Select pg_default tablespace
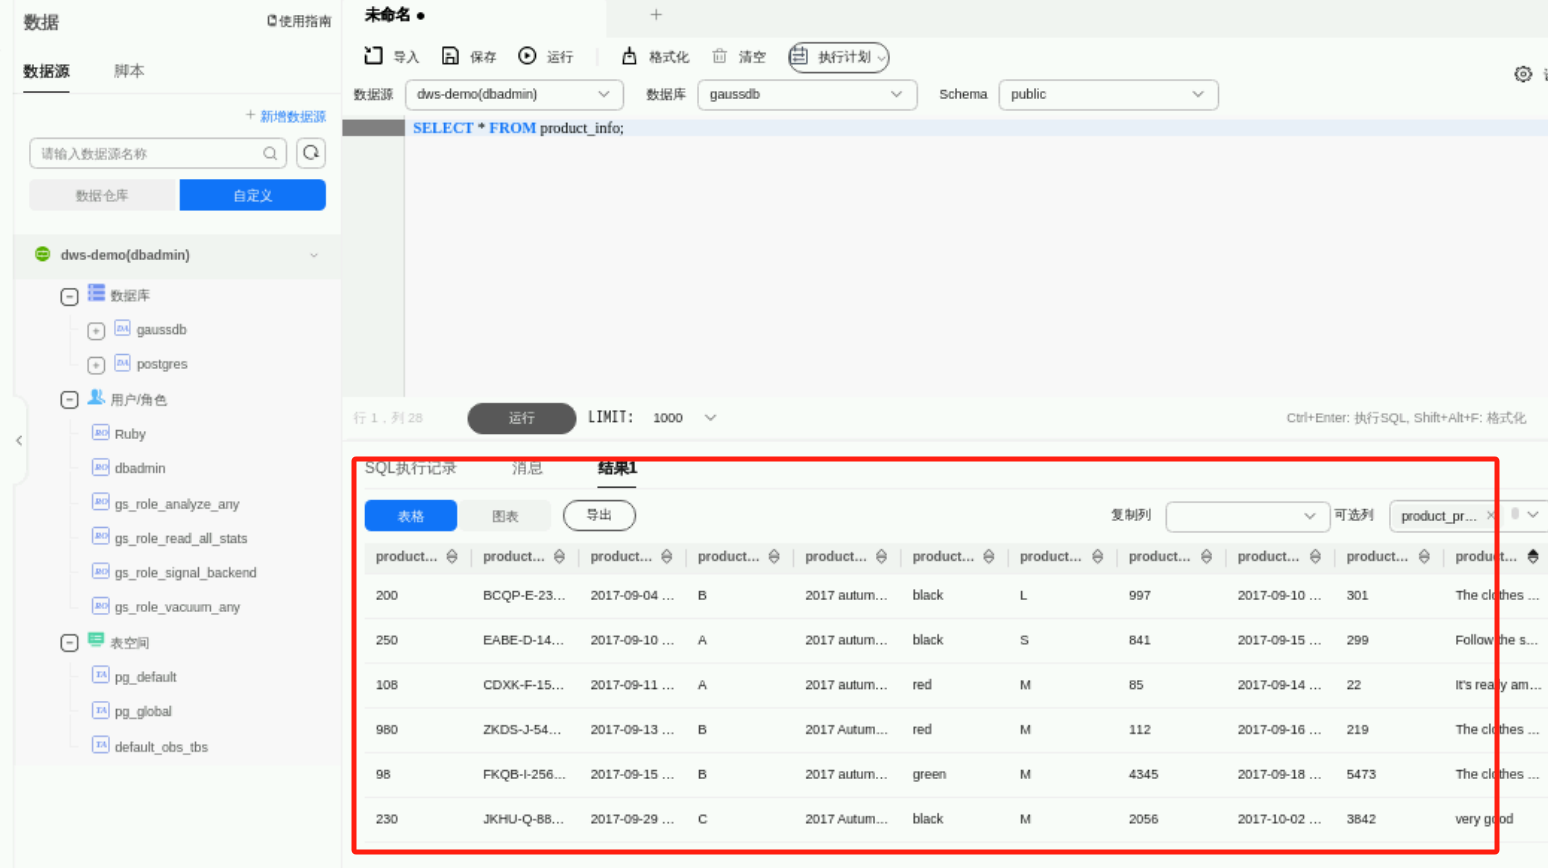The width and height of the screenshot is (1548, 868). click(x=145, y=677)
